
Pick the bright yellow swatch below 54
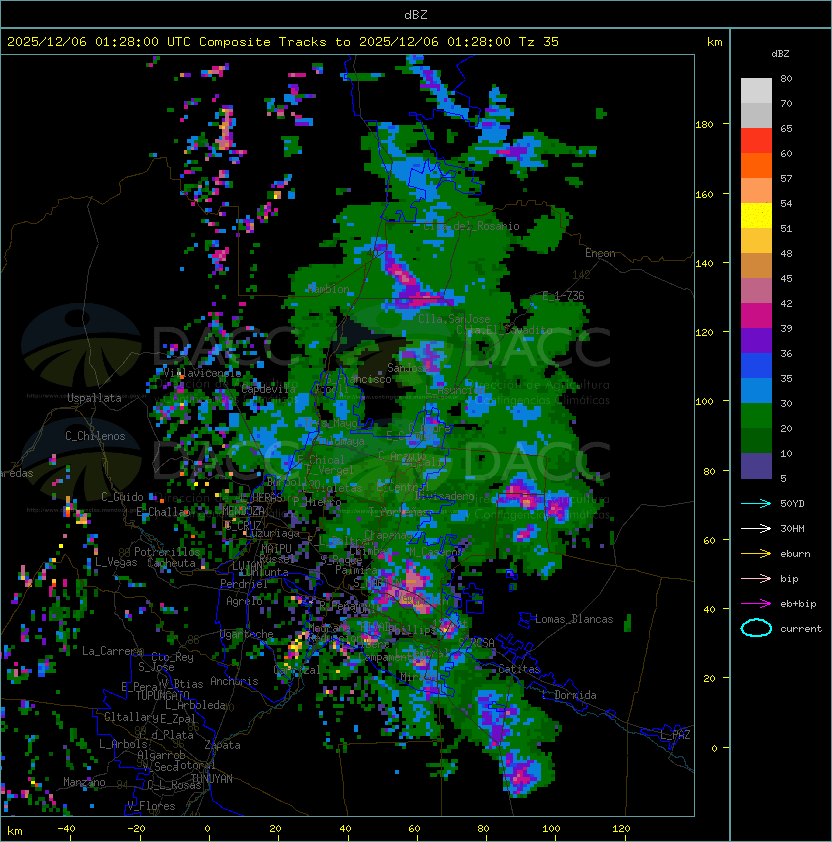756,216
